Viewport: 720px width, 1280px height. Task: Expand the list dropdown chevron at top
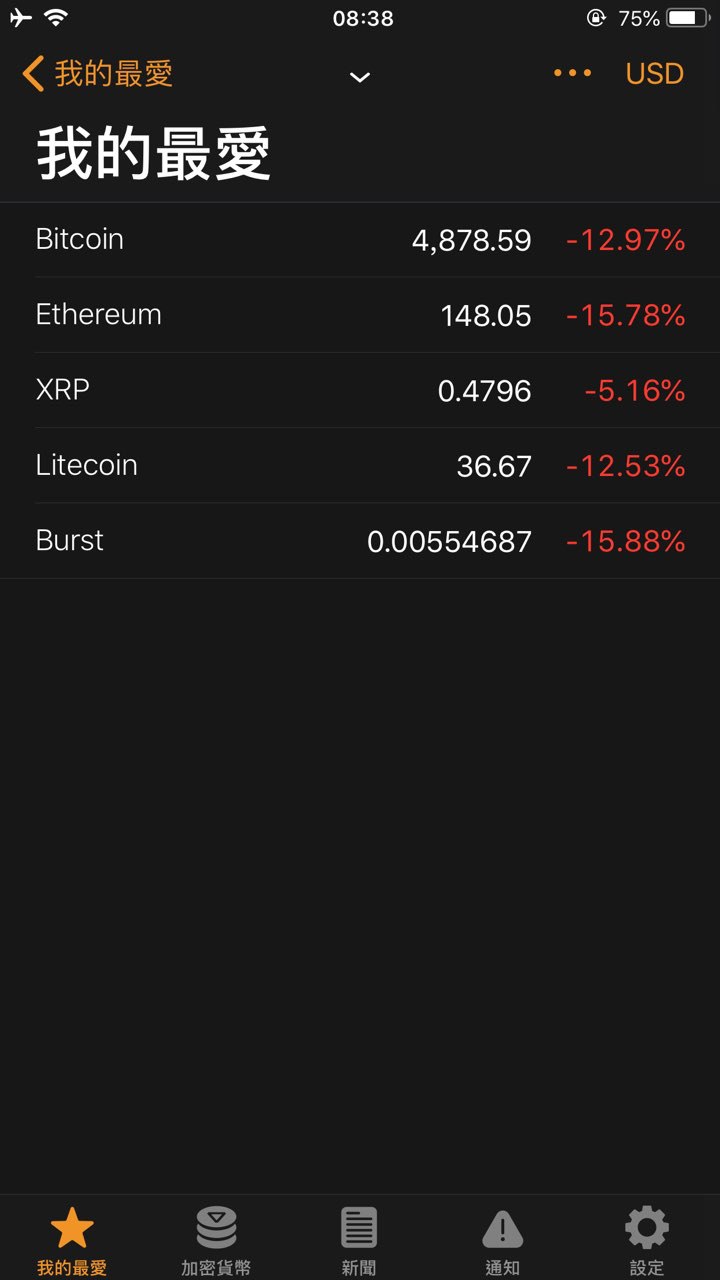[x=360, y=77]
